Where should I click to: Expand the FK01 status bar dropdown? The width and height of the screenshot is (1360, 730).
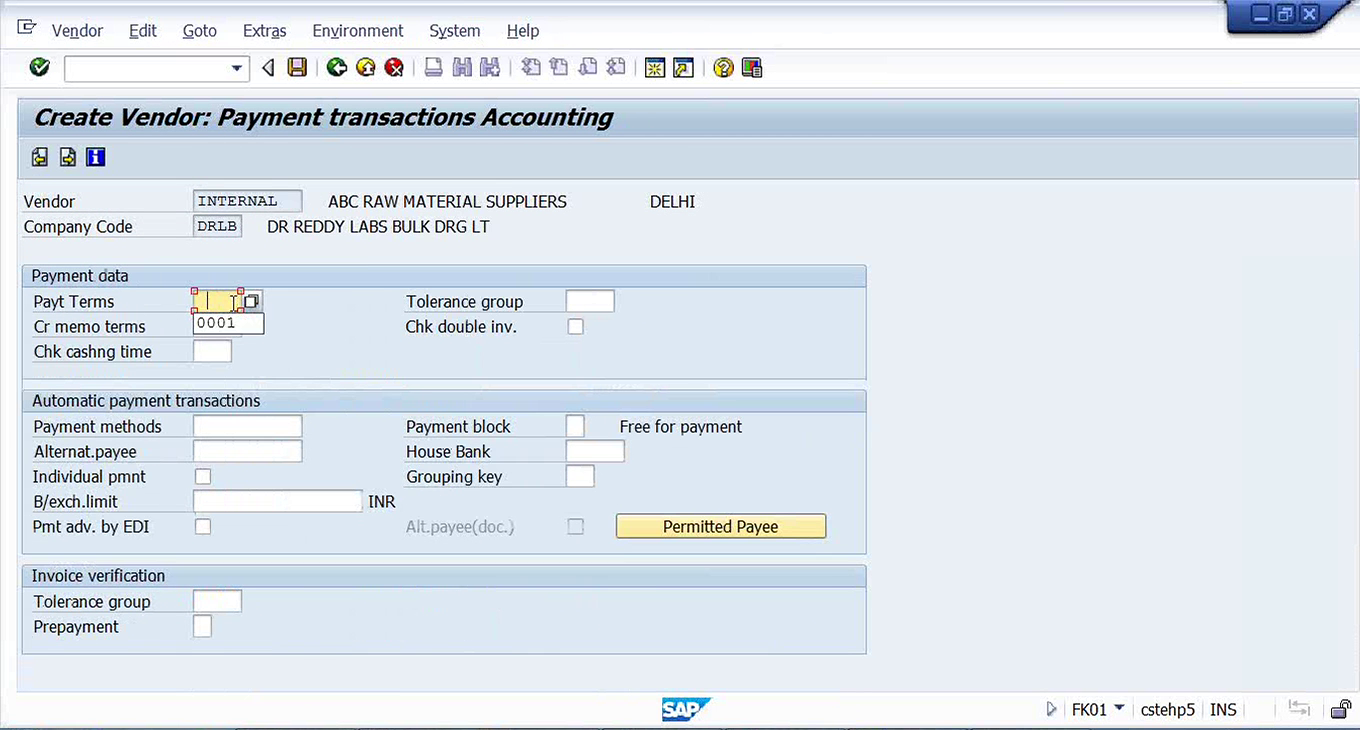pyautogui.click(x=1119, y=709)
